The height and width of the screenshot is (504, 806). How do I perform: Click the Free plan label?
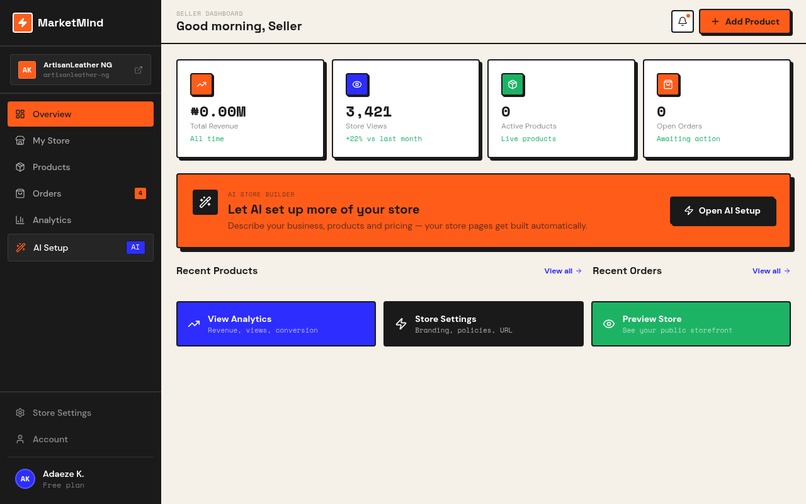(63, 485)
